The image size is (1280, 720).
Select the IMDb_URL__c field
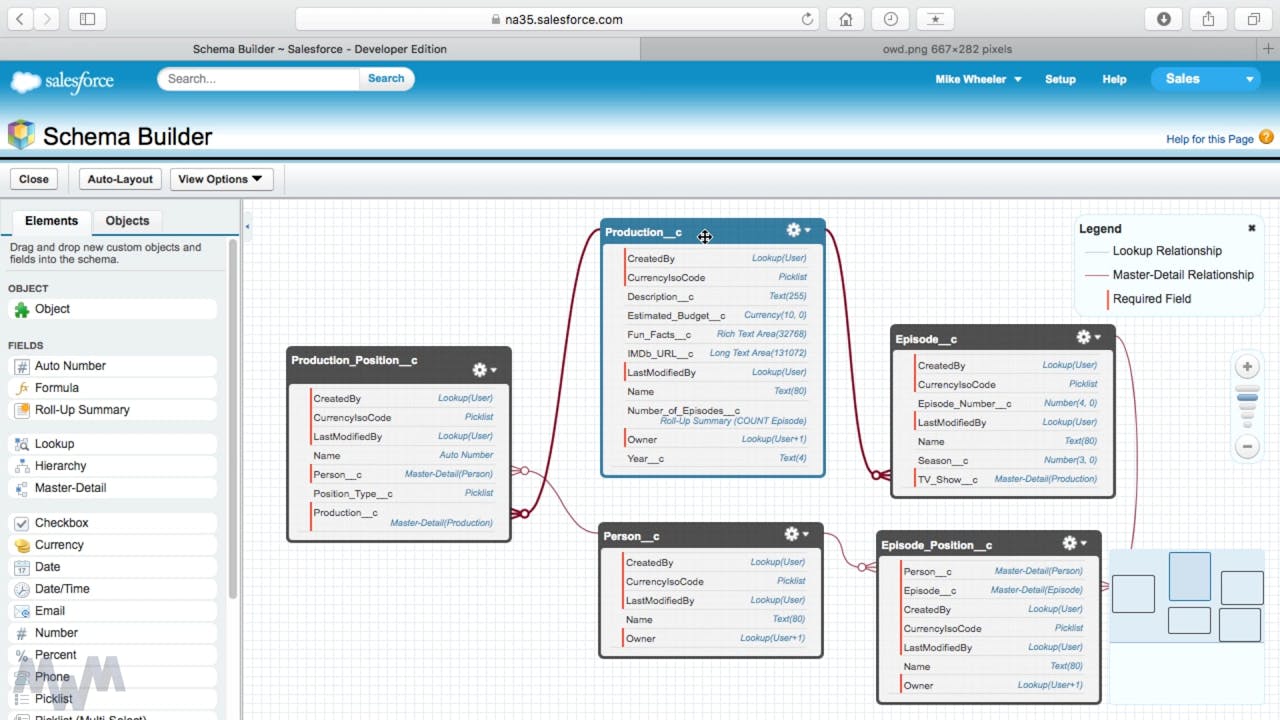716,353
